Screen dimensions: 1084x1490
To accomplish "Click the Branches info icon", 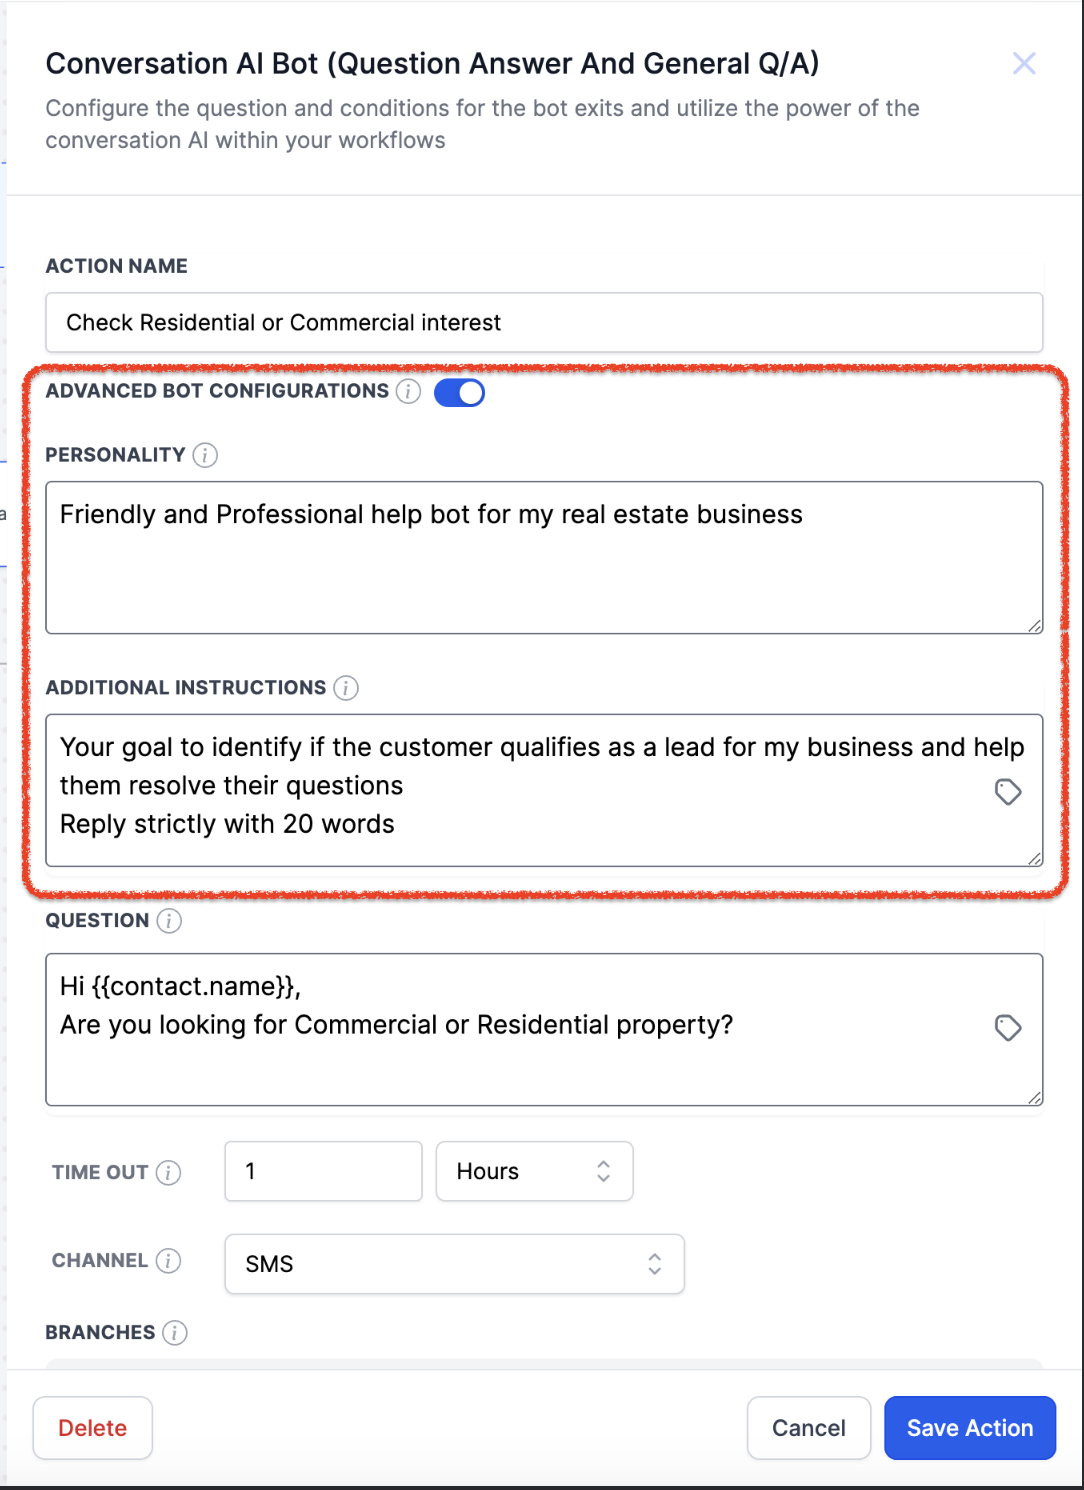I will pyautogui.click(x=175, y=1333).
